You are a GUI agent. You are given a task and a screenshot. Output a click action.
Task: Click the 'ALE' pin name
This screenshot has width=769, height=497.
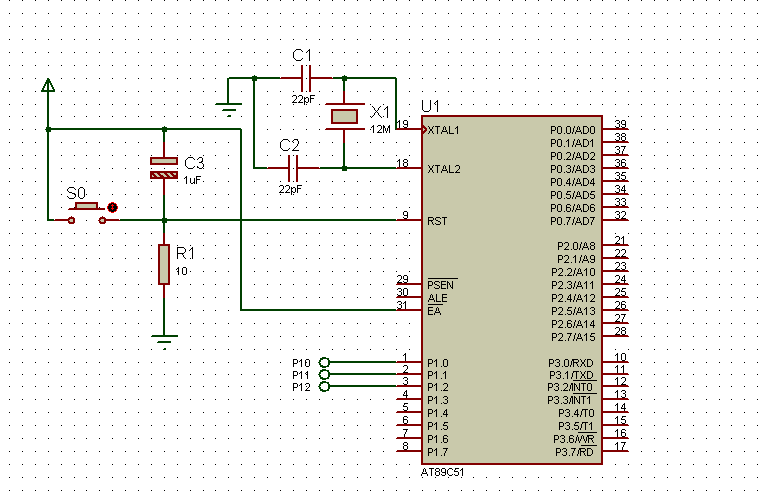[x=437, y=298]
